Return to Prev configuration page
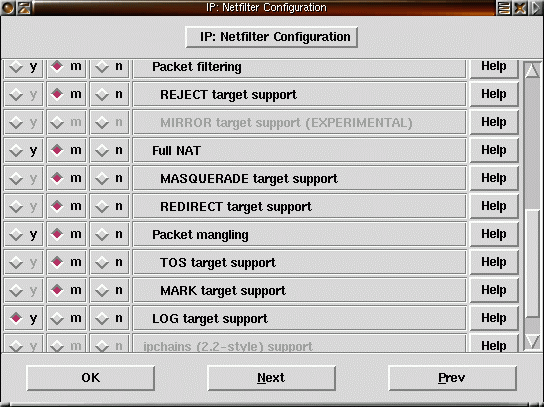544x407 pixels. tap(452, 378)
